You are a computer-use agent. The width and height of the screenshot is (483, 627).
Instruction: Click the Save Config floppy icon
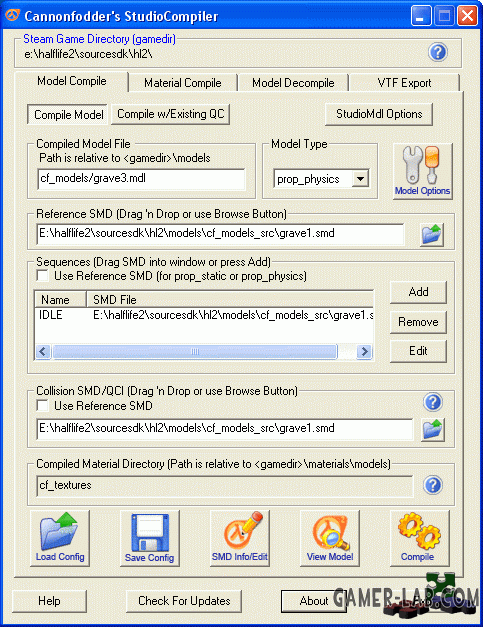150,538
